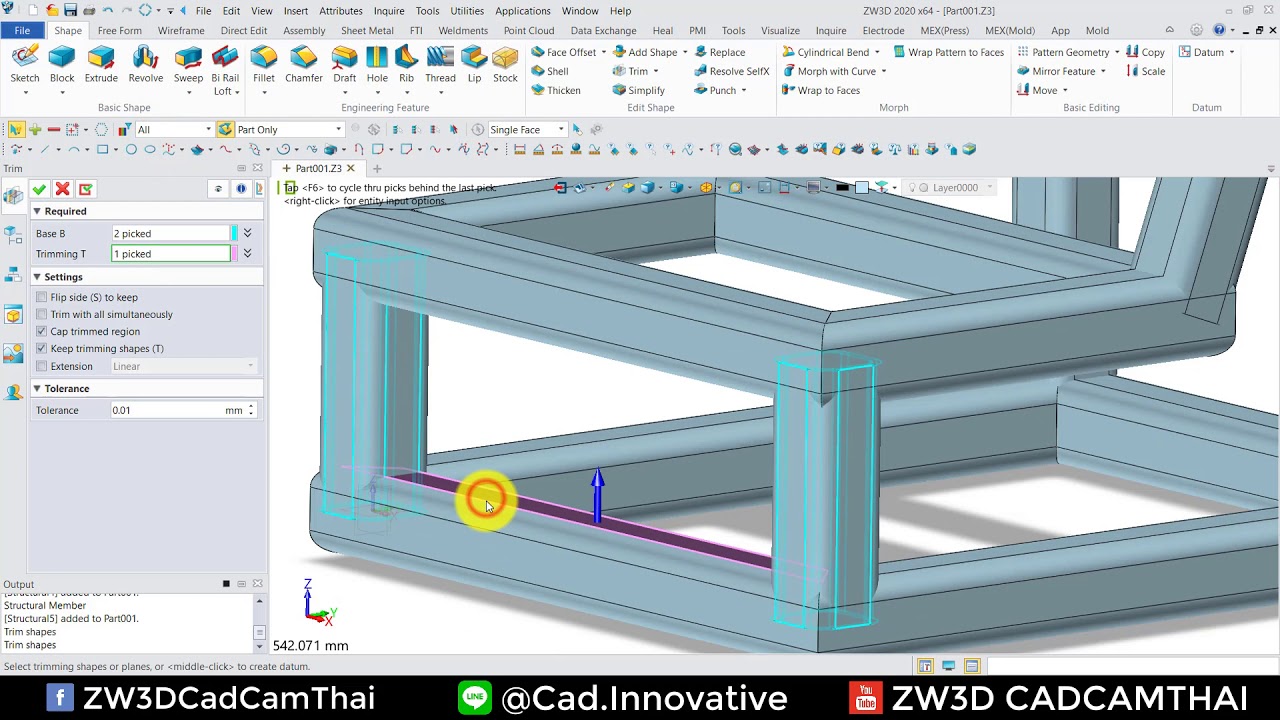The image size is (1280, 720).
Task: Click the Shell tool
Action: coord(550,71)
